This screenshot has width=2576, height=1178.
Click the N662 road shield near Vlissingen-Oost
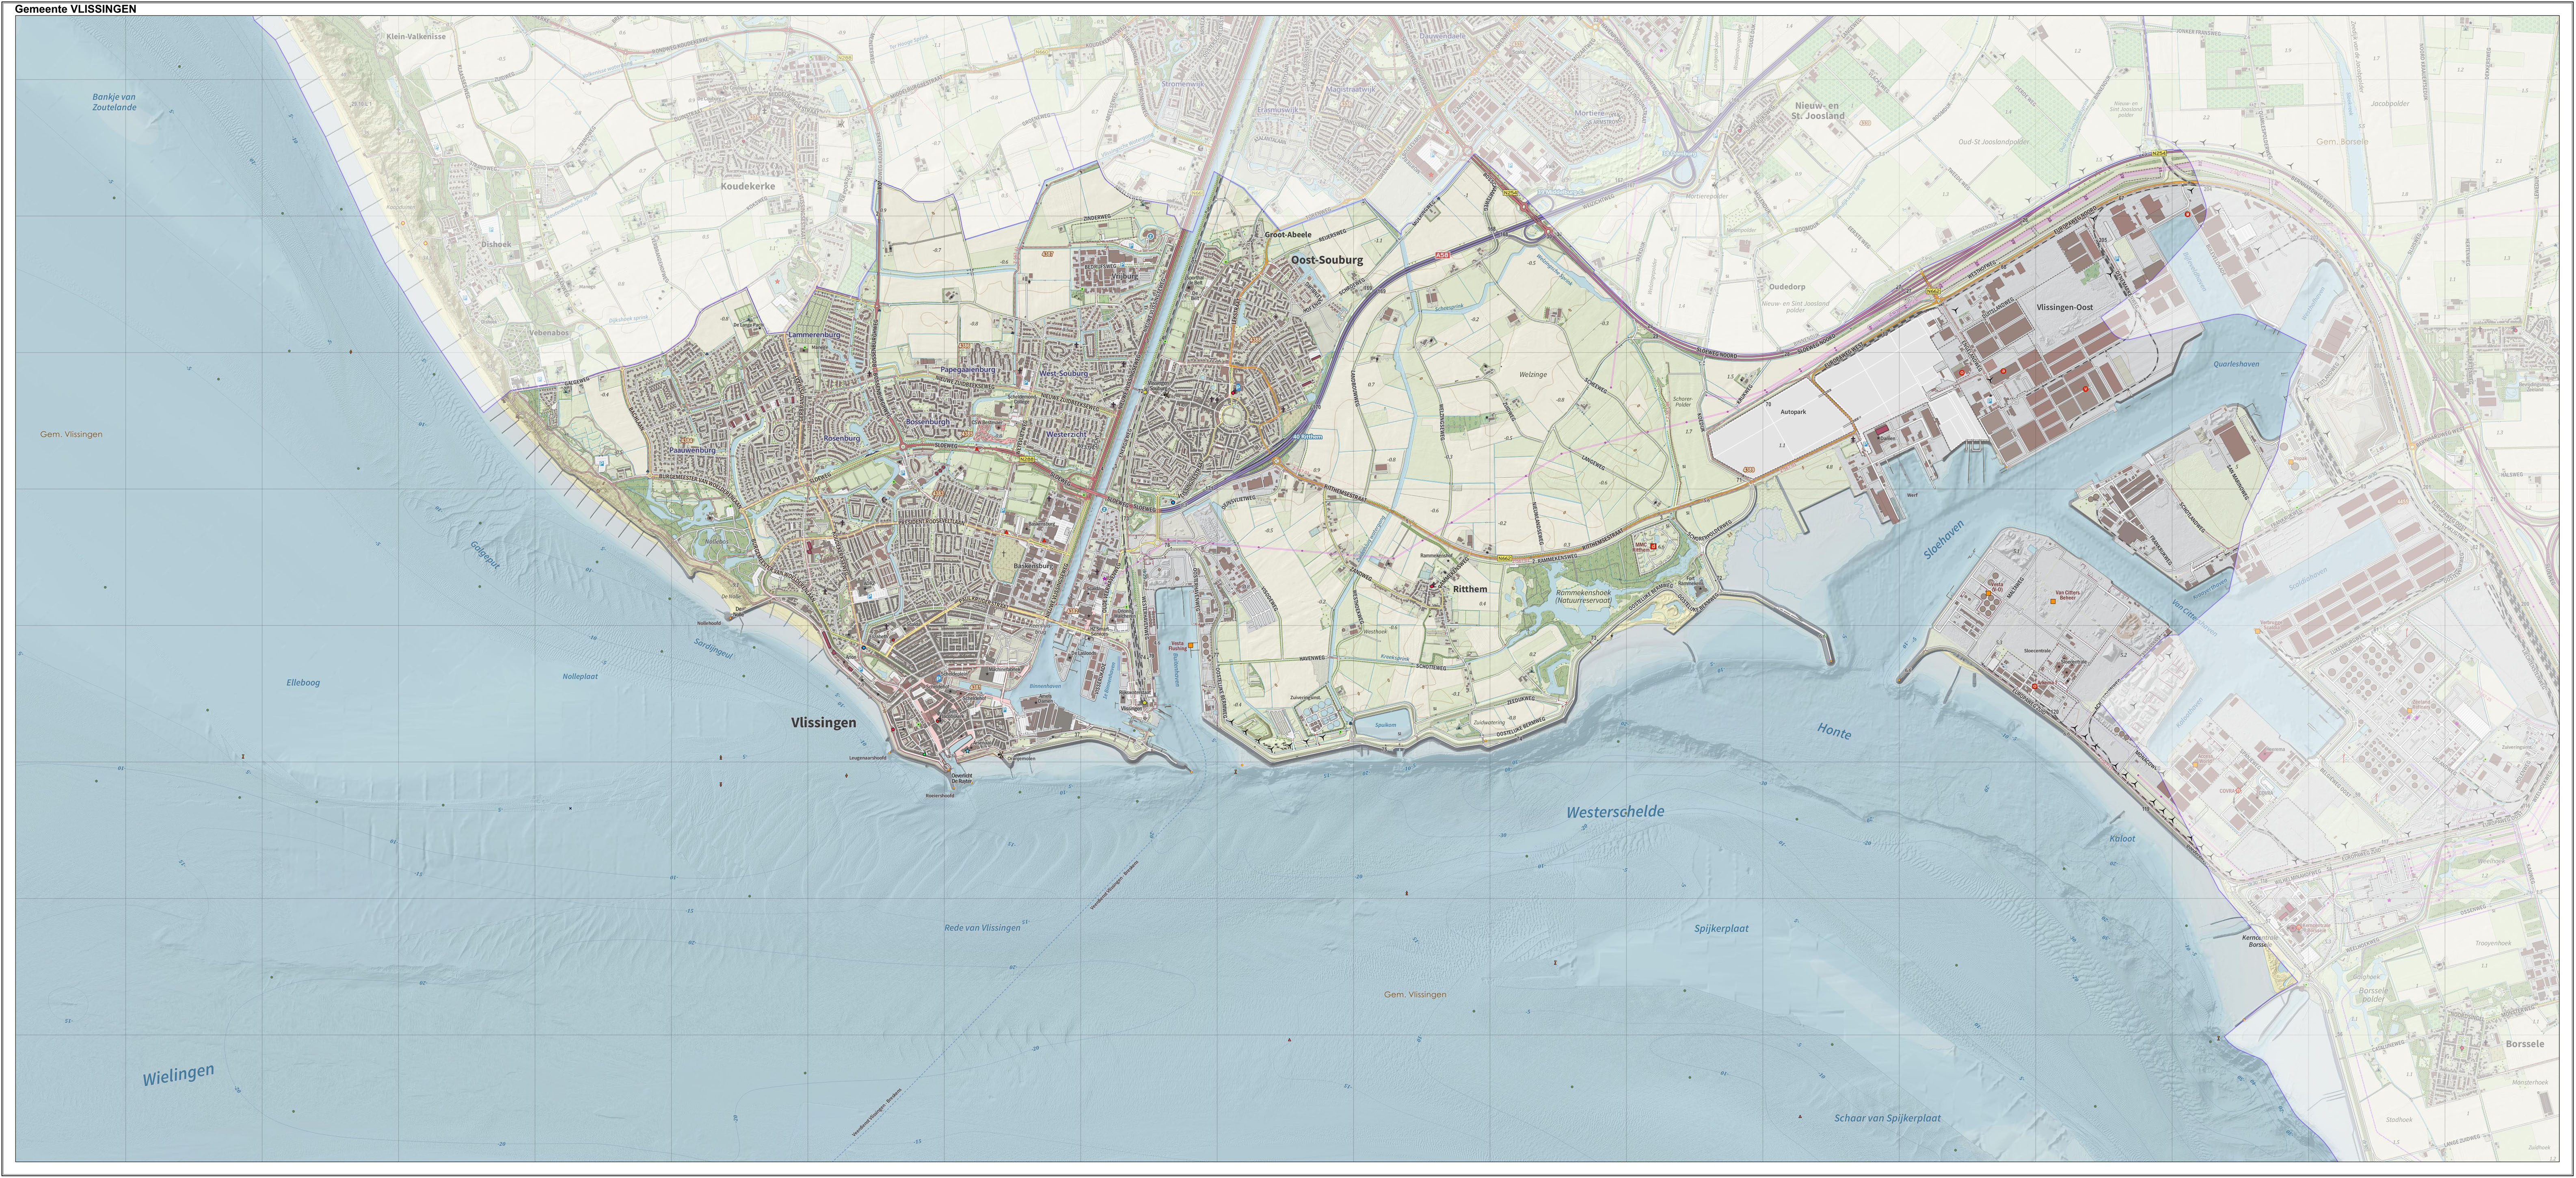click(1933, 291)
